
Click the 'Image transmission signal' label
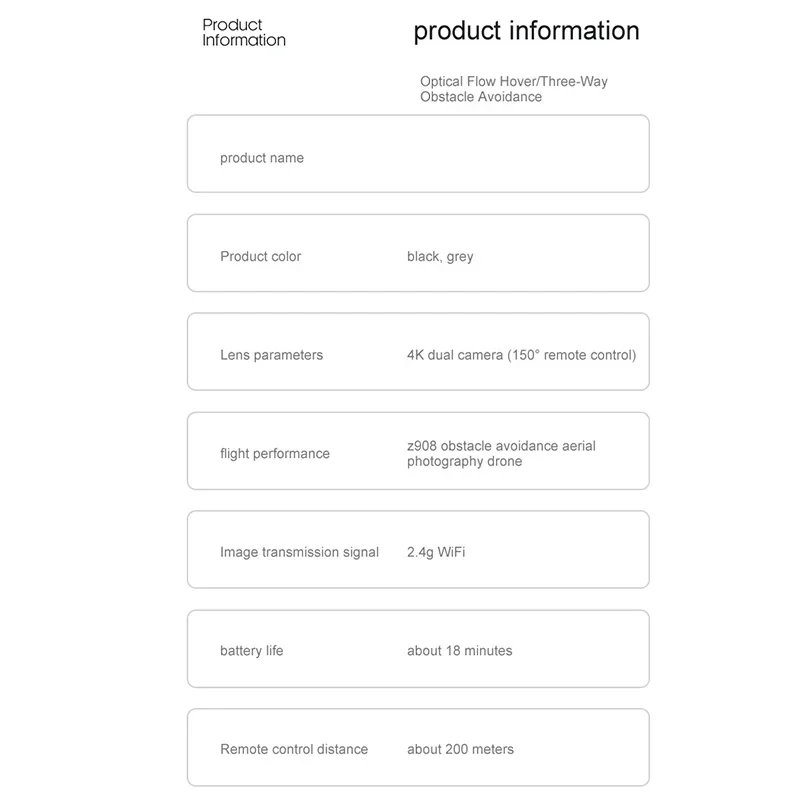[x=299, y=552]
